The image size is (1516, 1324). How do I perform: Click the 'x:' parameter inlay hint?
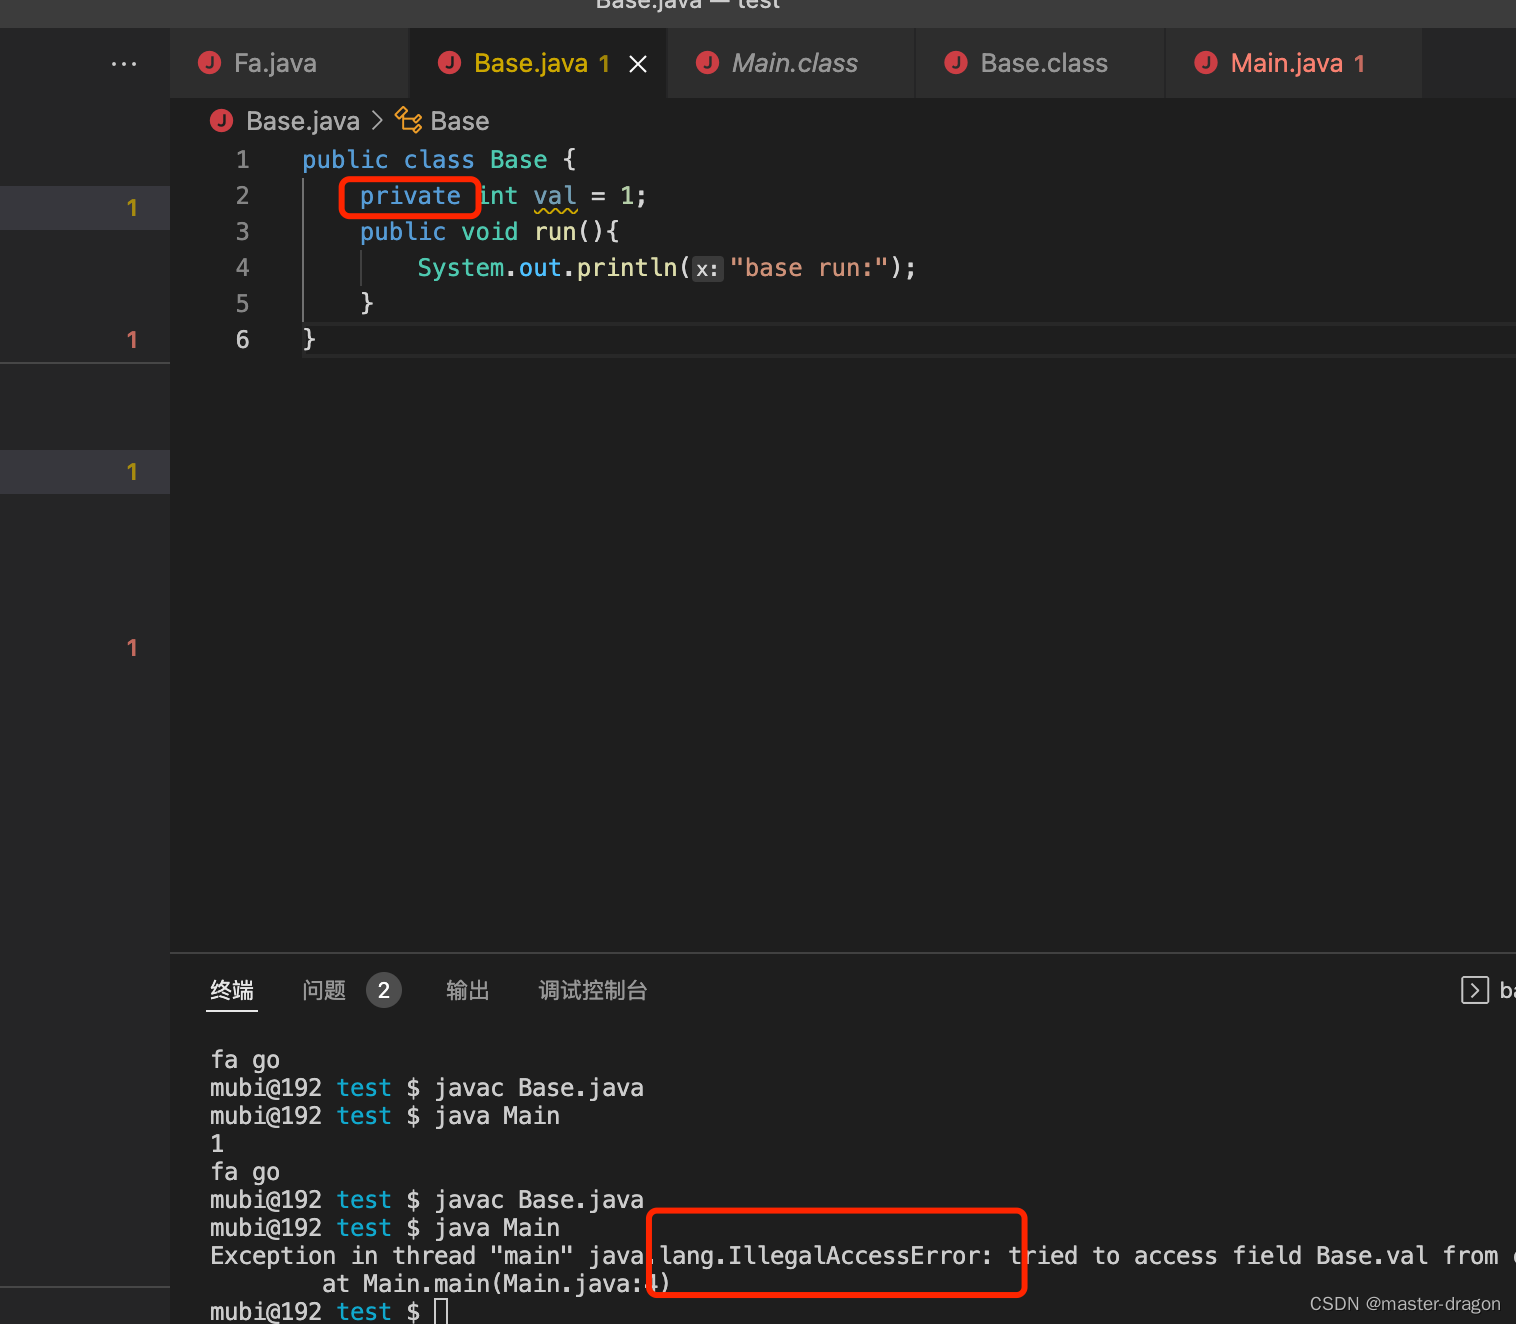(x=708, y=269)
